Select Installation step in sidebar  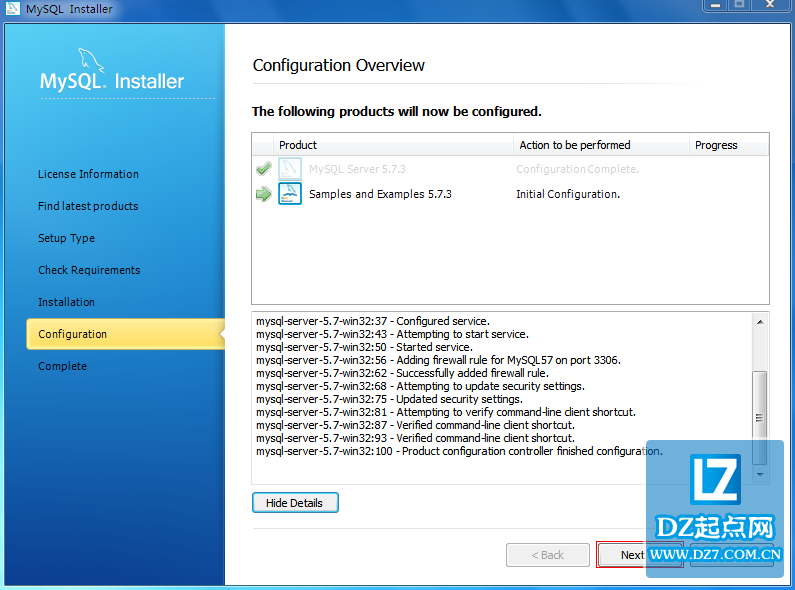coord(66,302)
